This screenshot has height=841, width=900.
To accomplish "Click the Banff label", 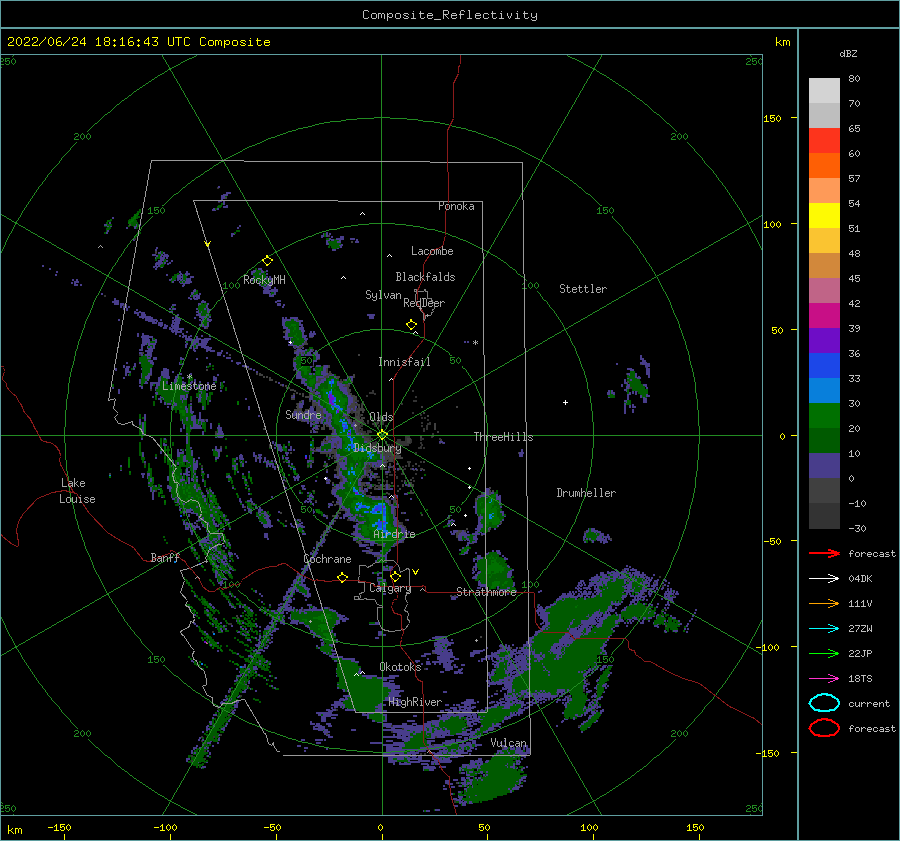I will (165, 557).
